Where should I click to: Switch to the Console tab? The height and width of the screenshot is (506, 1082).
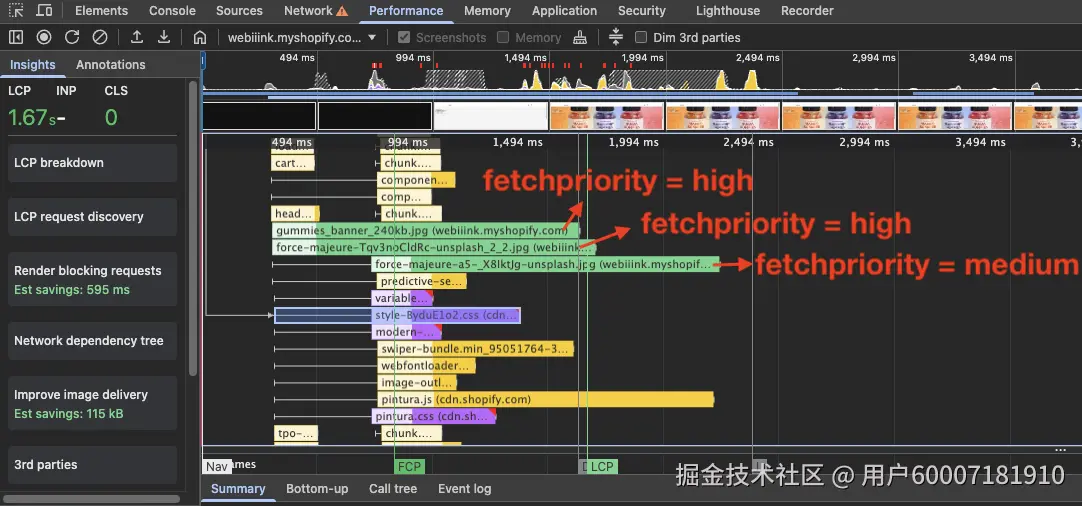[173, 10]
